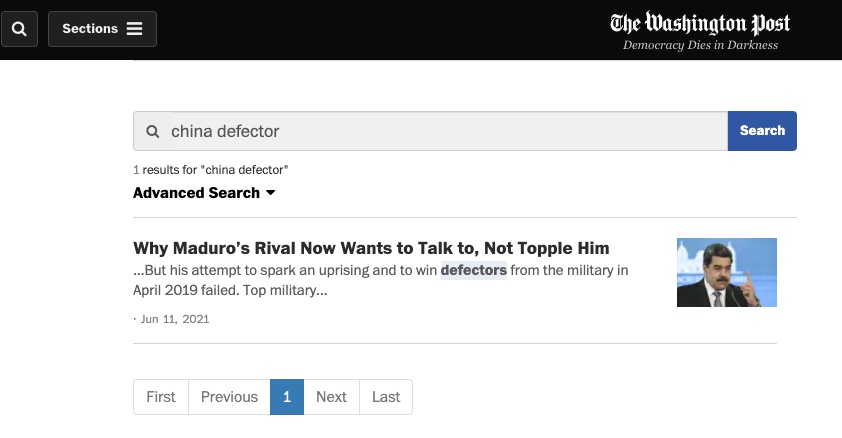
Task: Open The Washington Post homepage logo
Action: tap(700, 23)
